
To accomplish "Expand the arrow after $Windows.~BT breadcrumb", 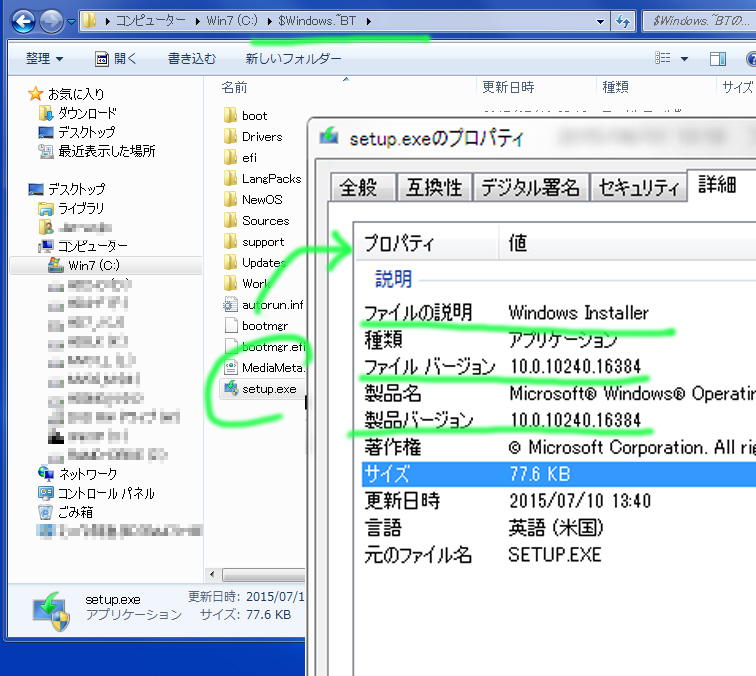I will (368, 21).
